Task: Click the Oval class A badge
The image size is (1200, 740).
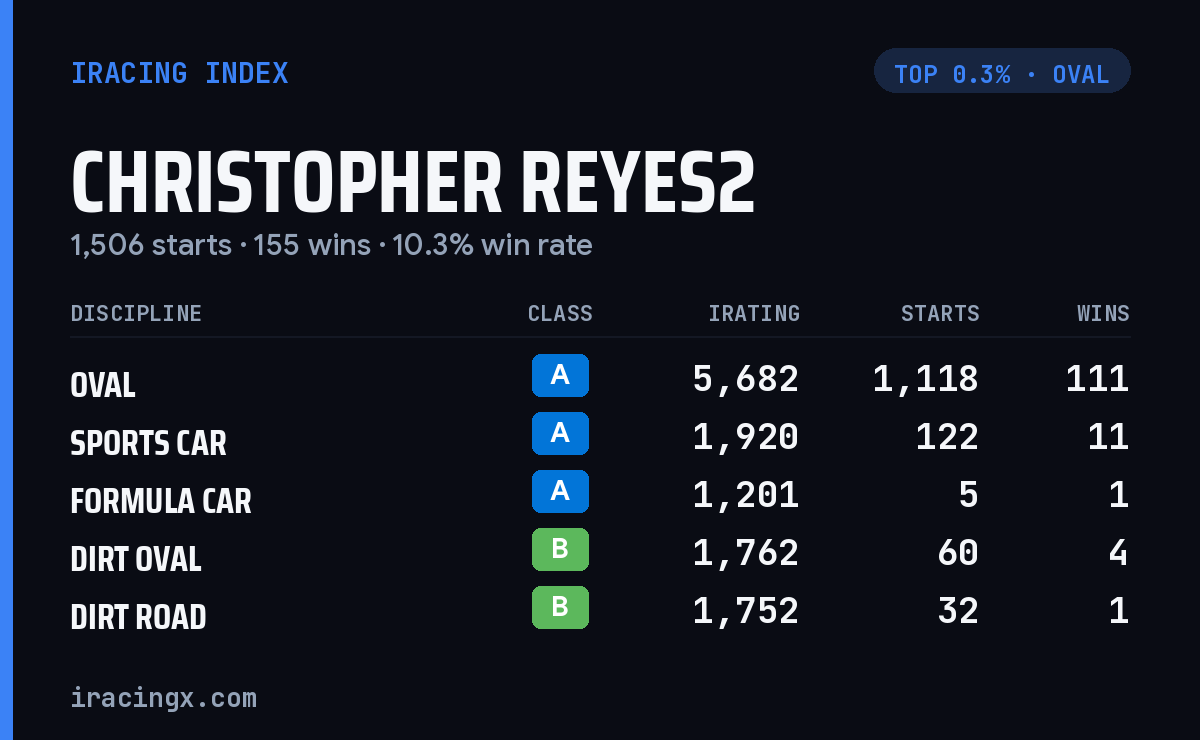Action: click(x=560, y=376)
